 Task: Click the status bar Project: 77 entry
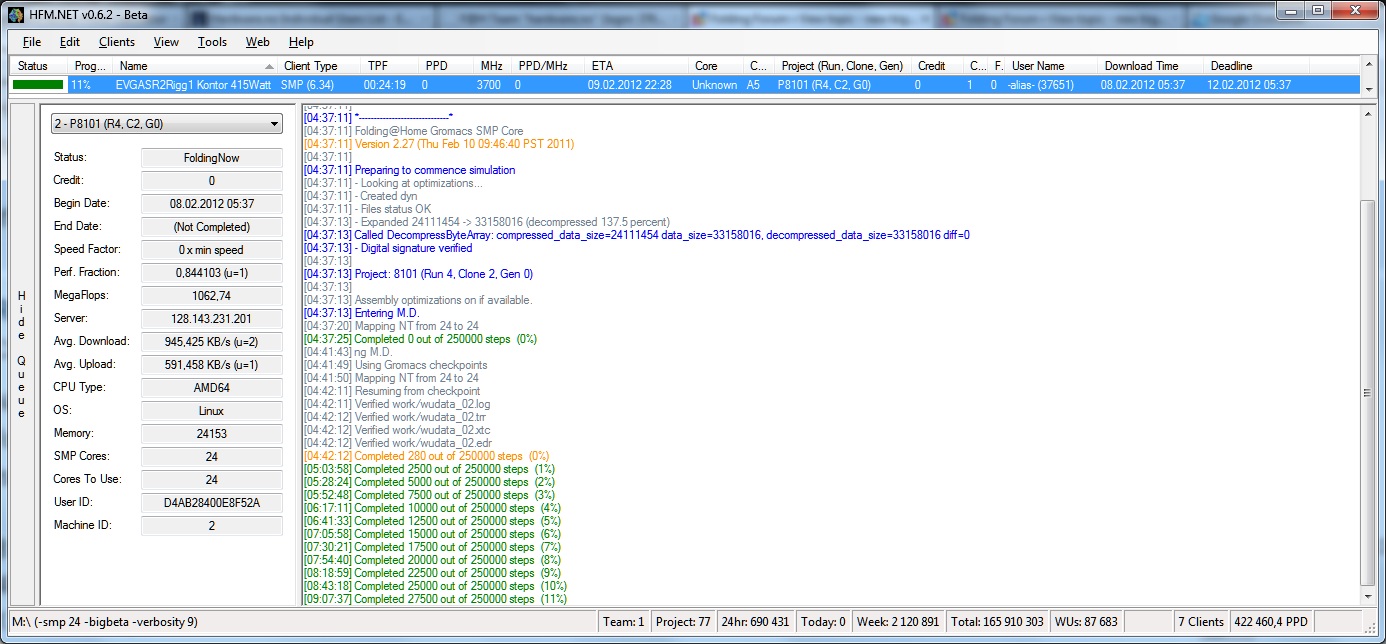click(x=683, y=622)
